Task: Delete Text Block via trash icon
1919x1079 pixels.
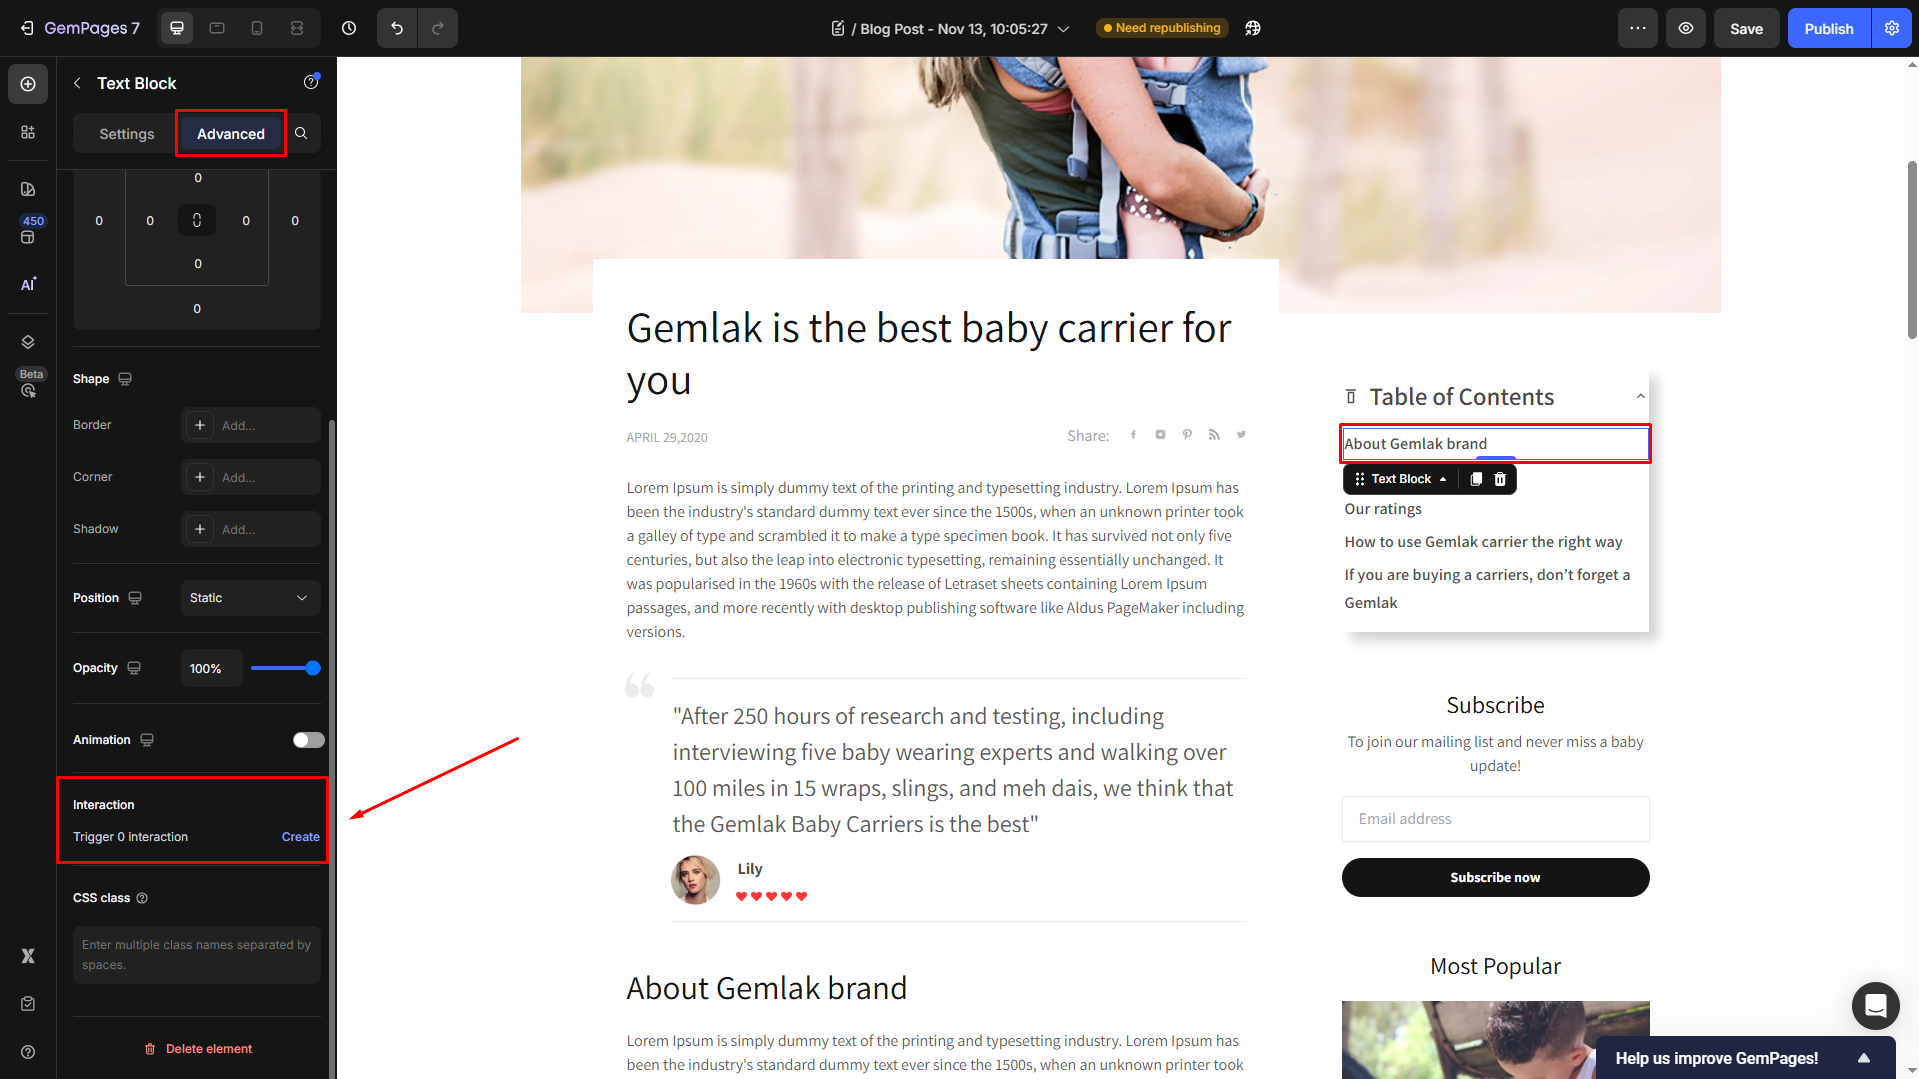Action: click(x=1500, y=479)
